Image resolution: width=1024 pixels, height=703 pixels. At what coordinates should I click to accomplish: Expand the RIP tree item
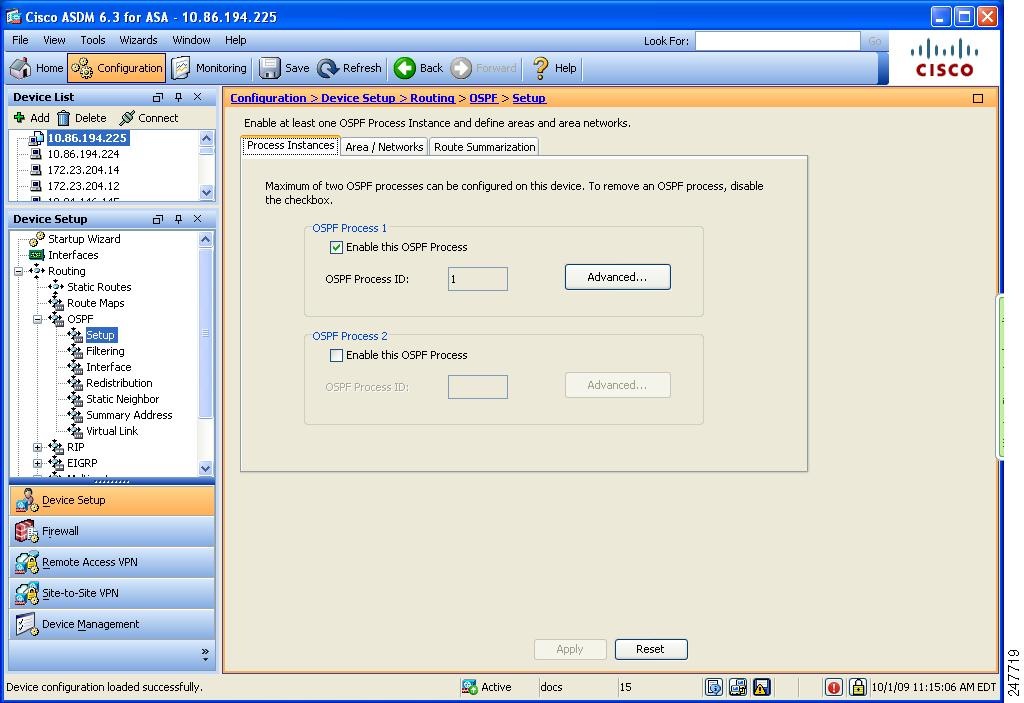pyautogui.click(x=38, y=447)
